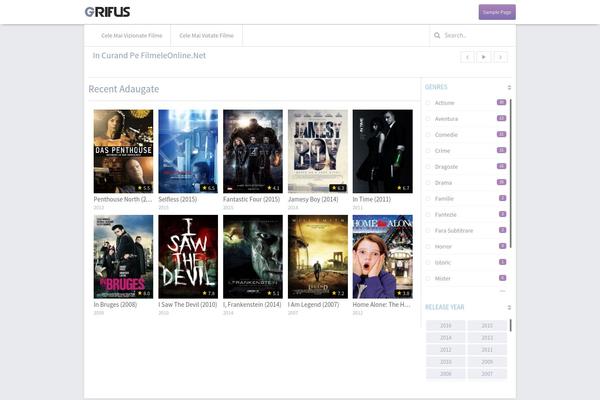Click the search magnifier icon
Screen dimensions: 600x400
tap(437, 35)
